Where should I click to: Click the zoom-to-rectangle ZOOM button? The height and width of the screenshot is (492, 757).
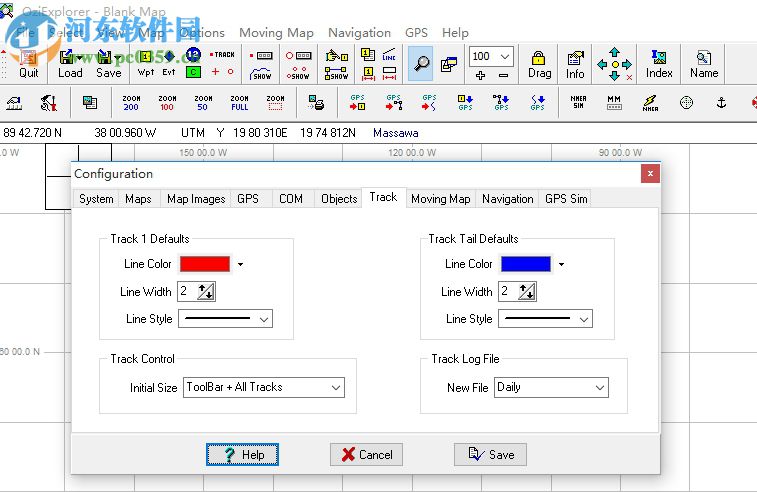275,102
